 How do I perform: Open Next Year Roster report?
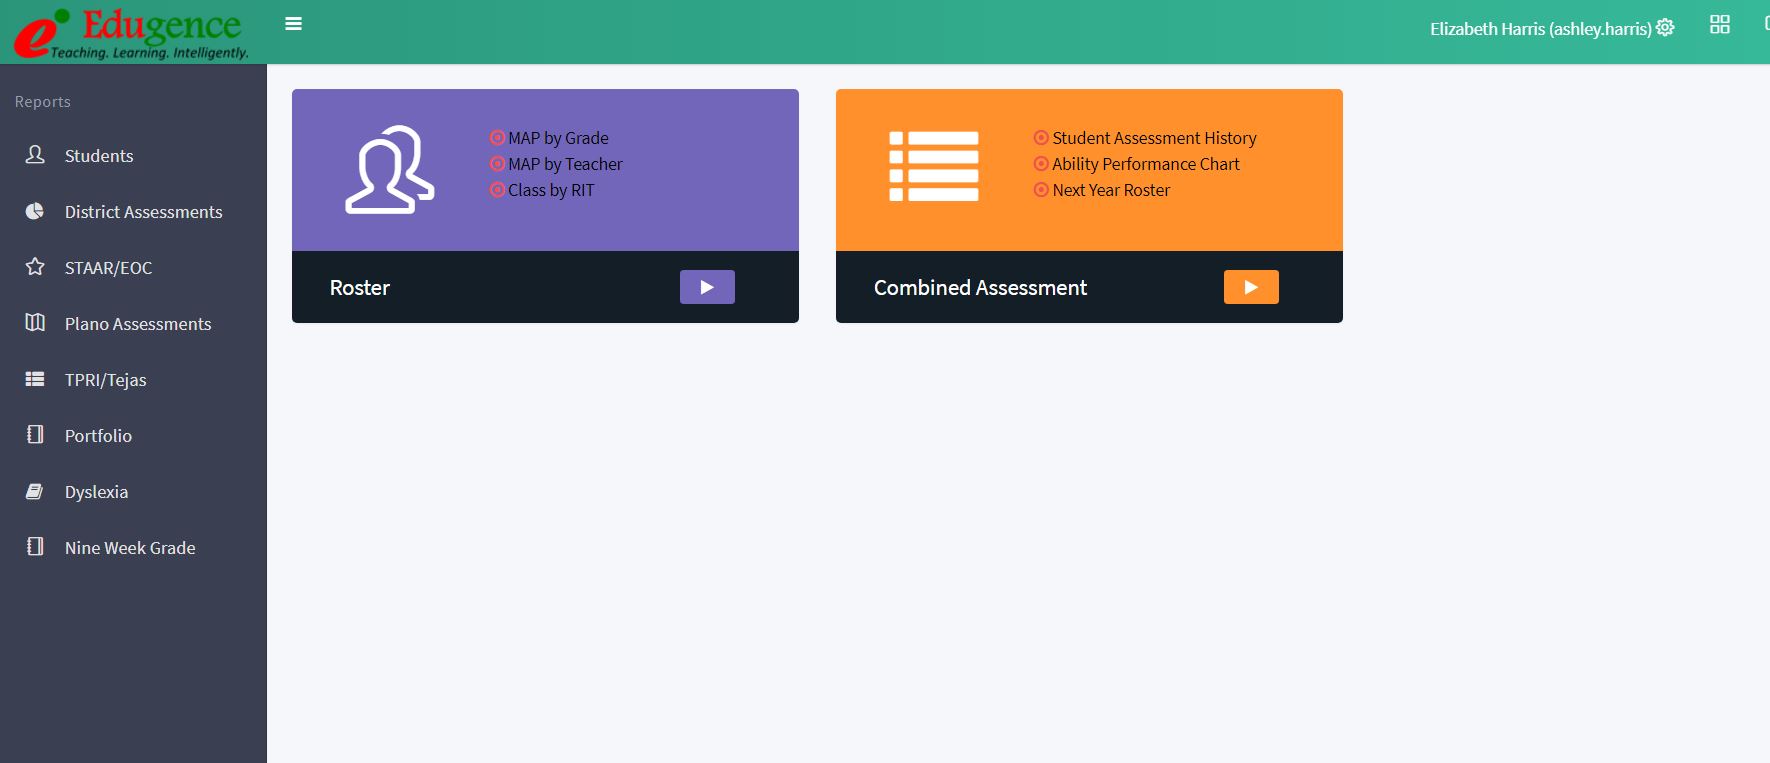point(1111,190)
